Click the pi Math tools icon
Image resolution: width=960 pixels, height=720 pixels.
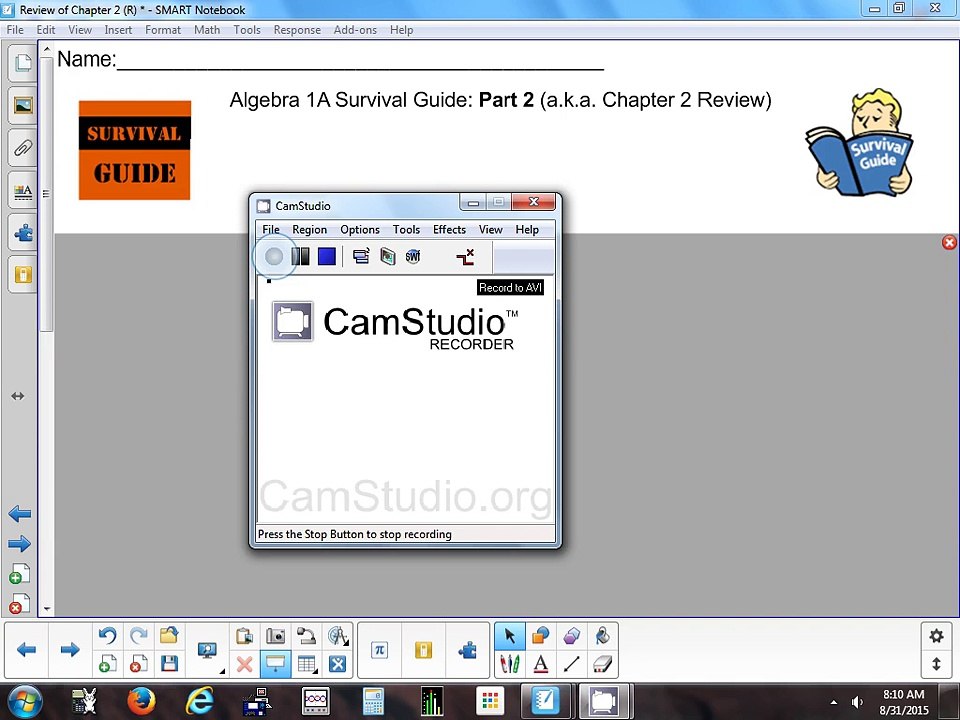pyautogui.click(x=380, y=650)
